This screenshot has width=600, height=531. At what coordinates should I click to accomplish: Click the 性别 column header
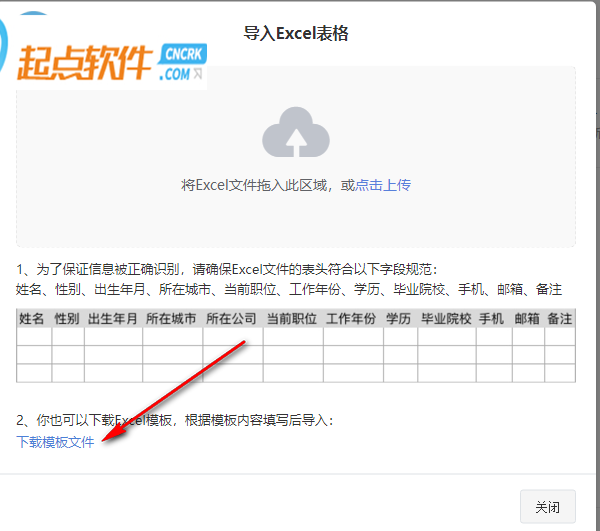click(x=67, y=318)
